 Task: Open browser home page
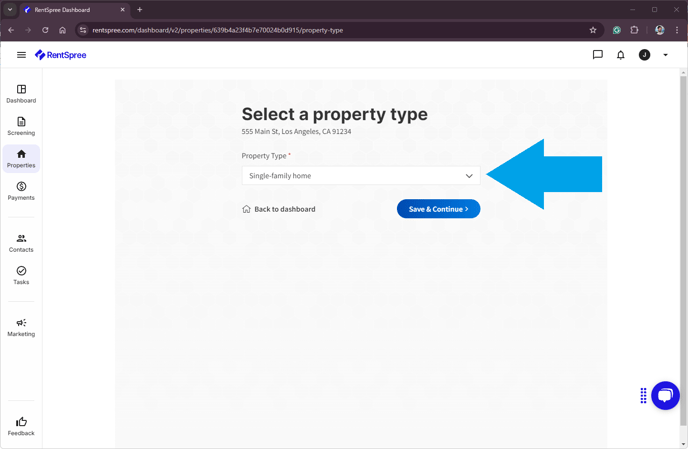(x=62, y=30)
